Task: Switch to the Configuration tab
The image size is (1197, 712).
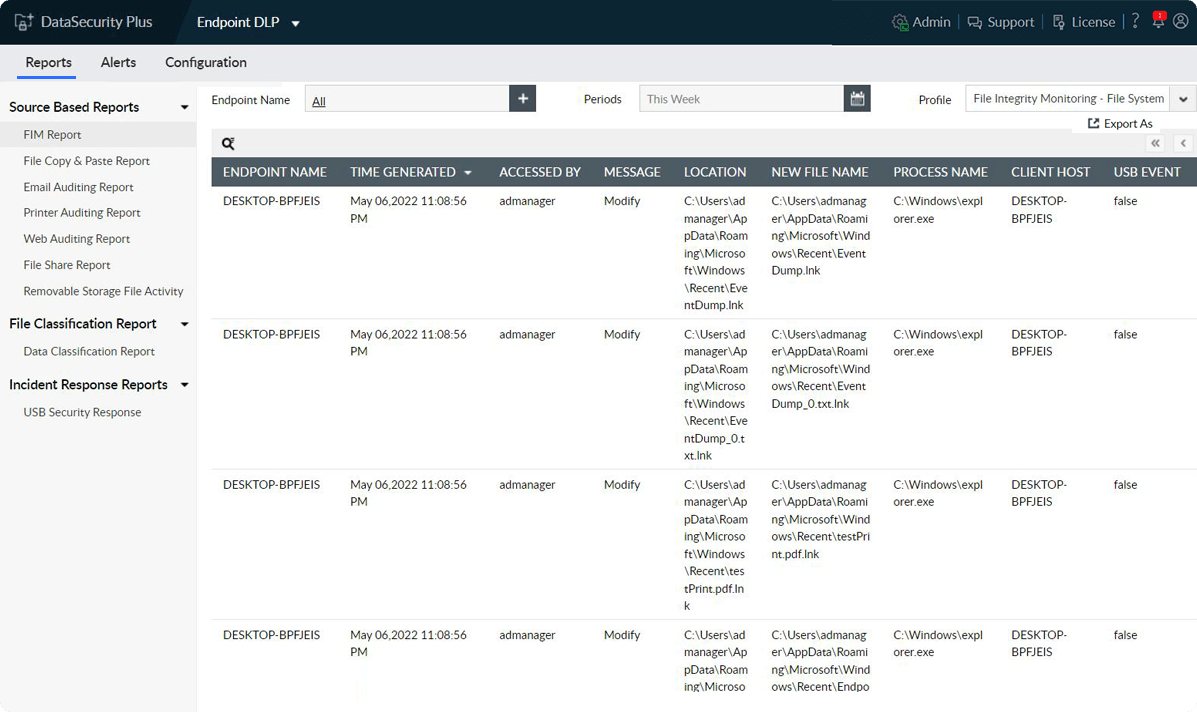Action: coord(206,62)
